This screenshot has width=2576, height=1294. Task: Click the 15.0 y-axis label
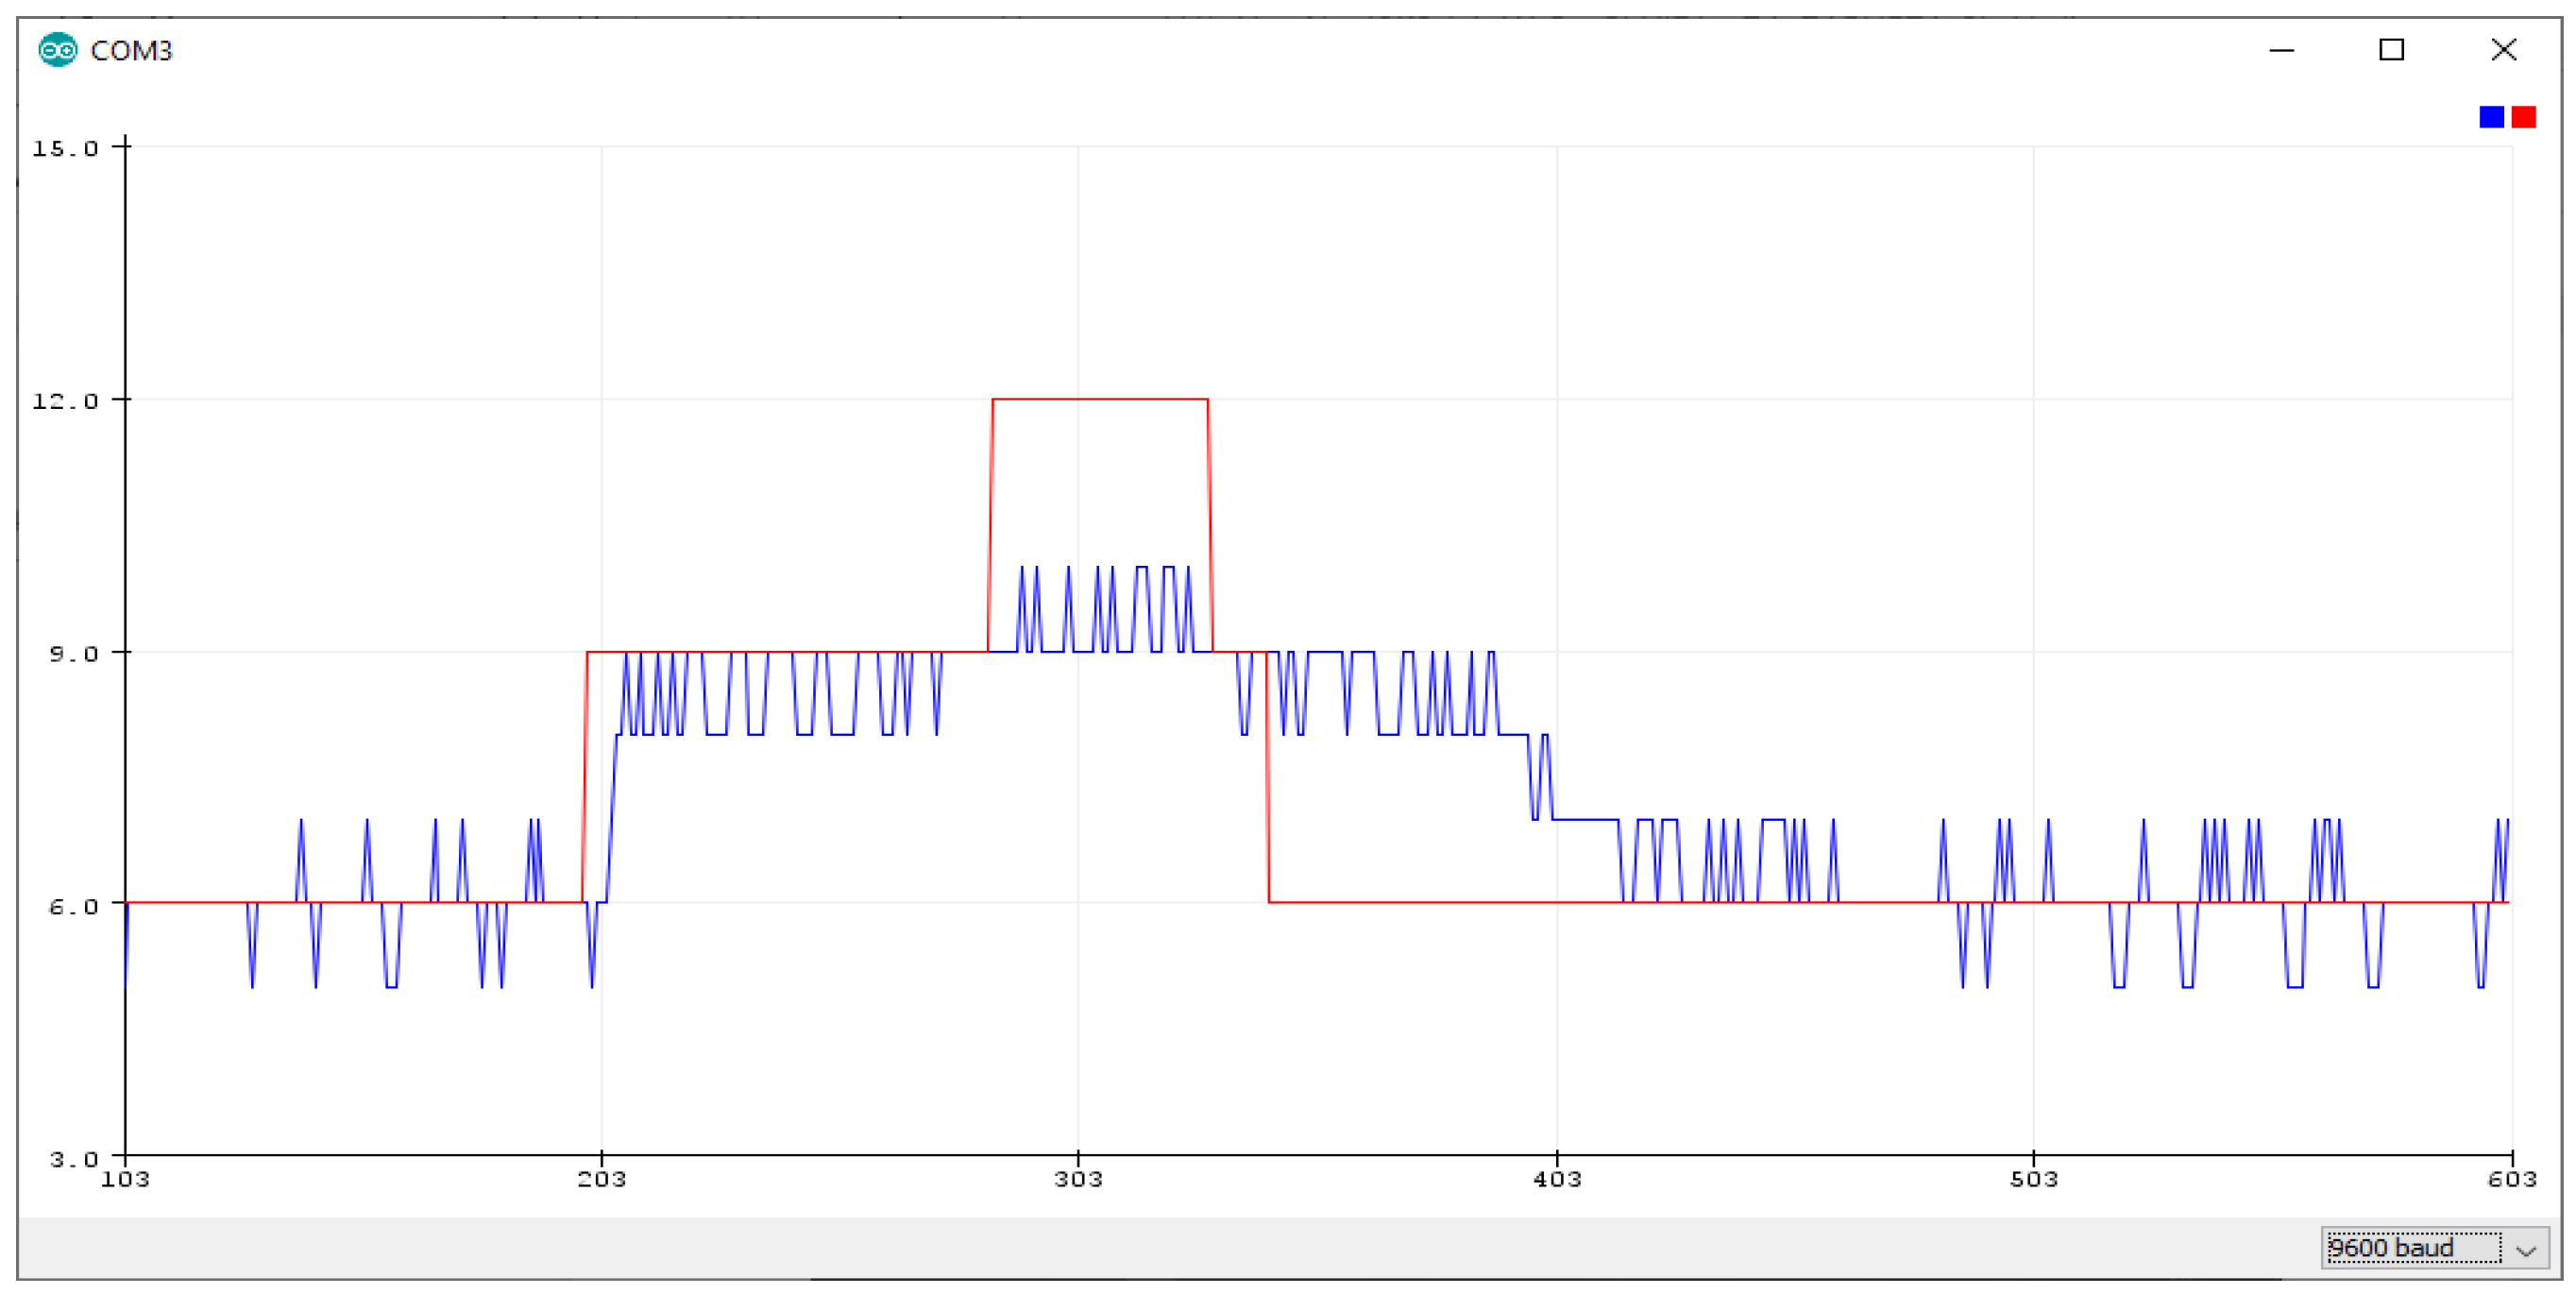point(65,148)
